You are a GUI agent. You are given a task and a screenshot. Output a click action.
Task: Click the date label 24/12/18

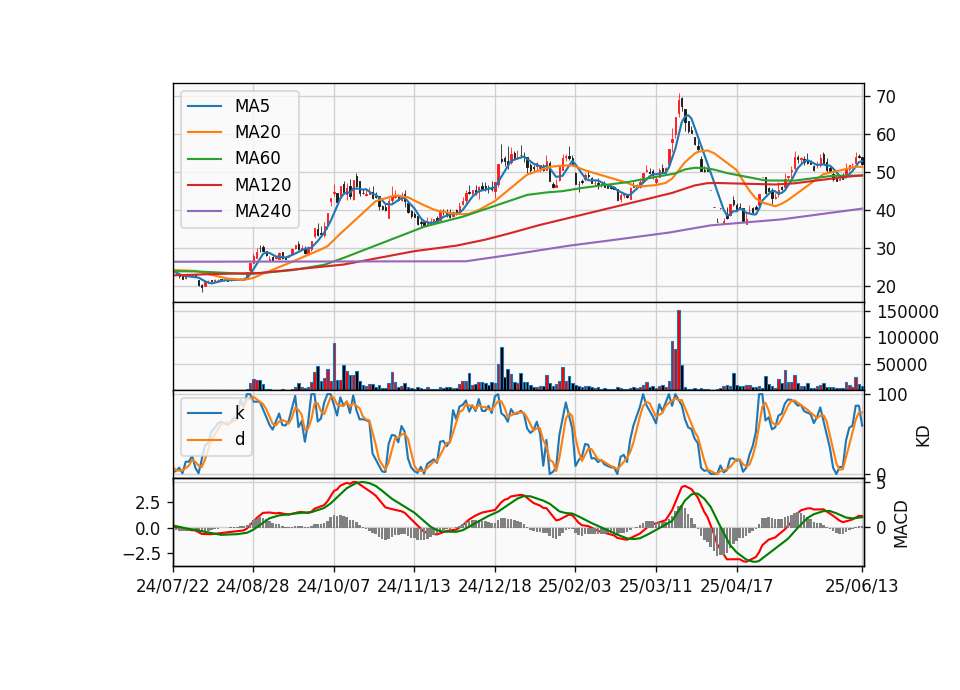pos(495,586)
